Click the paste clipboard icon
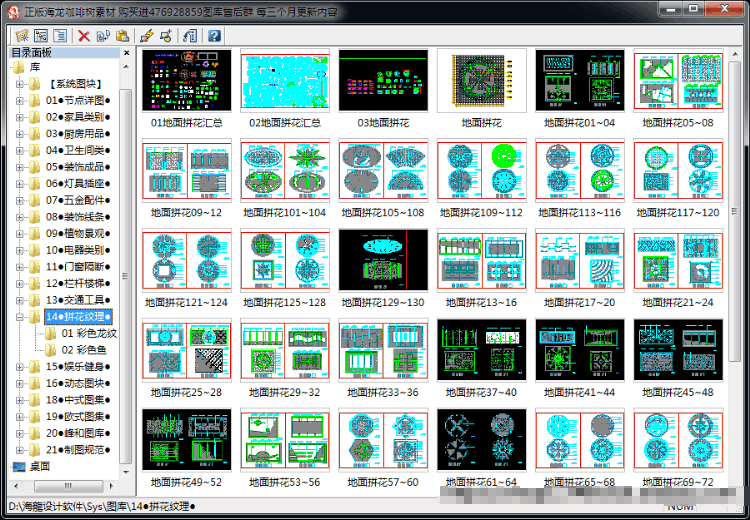This screenshot has height=520, width=750. click(122, 35)
